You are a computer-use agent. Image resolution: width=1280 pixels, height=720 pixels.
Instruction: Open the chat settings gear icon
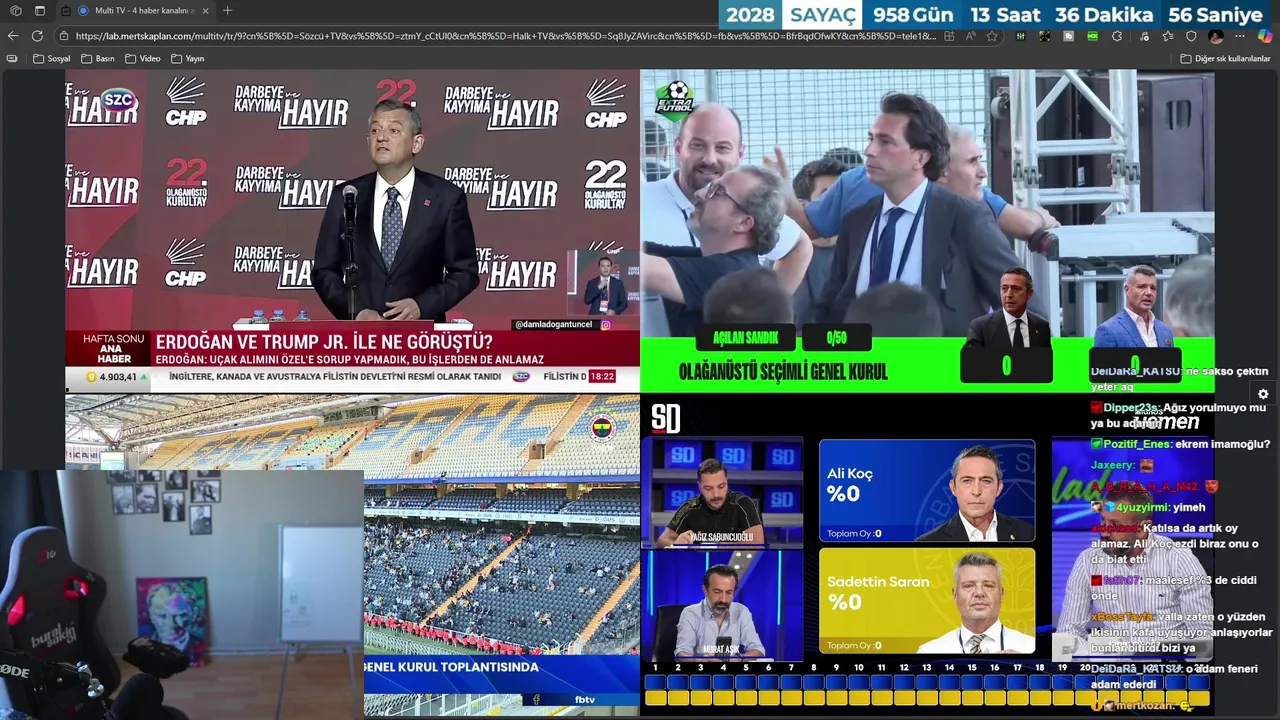(x=1263, y=394)
